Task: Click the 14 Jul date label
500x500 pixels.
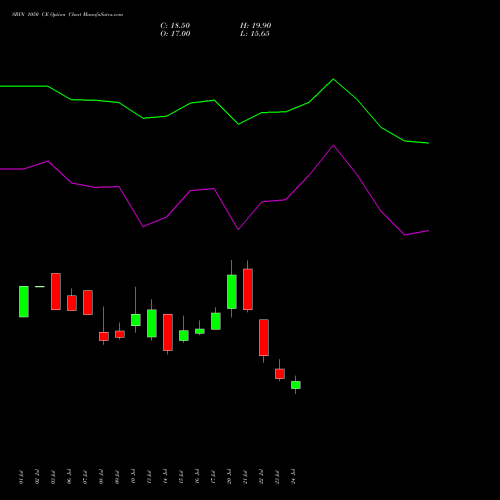Action: tap(165, 477)
